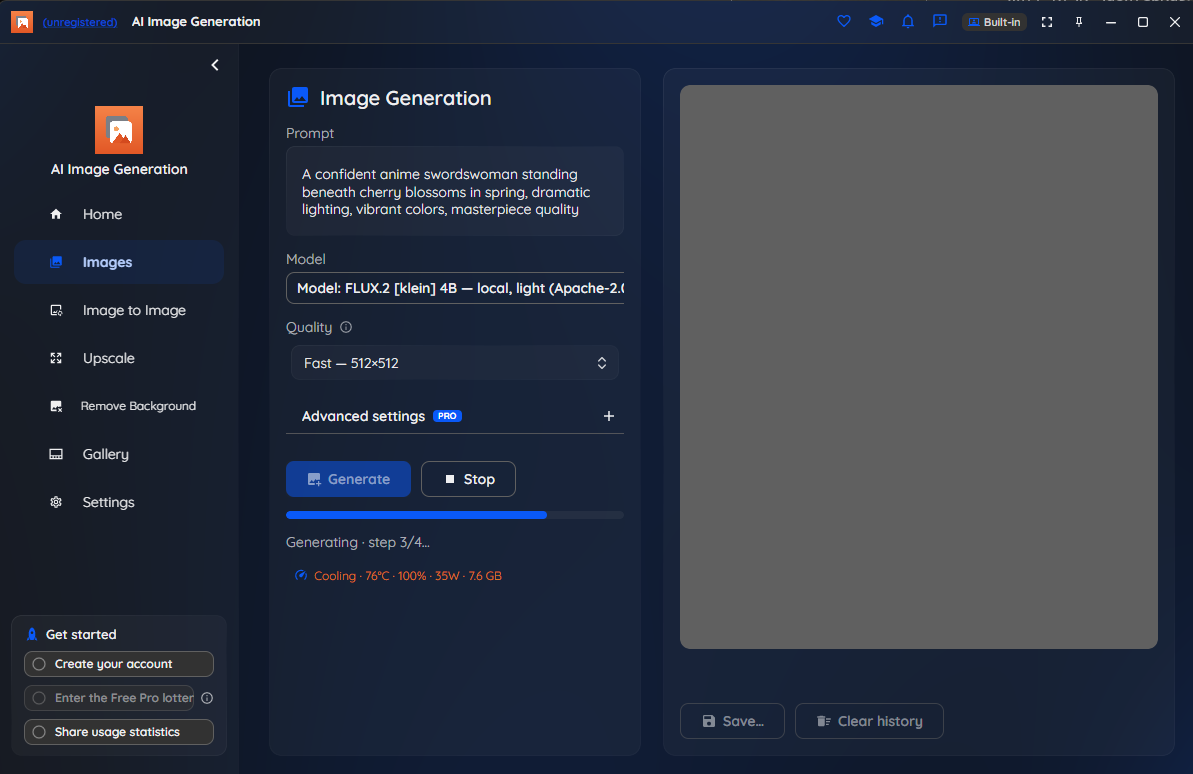Click the Clear history button
1193x774 pixels.
click(870, 721)
